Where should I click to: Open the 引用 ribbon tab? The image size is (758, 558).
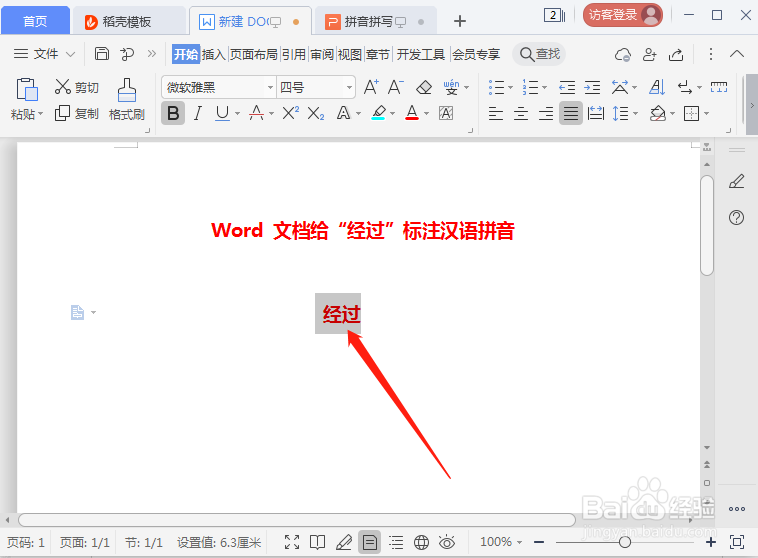[293, 54]
